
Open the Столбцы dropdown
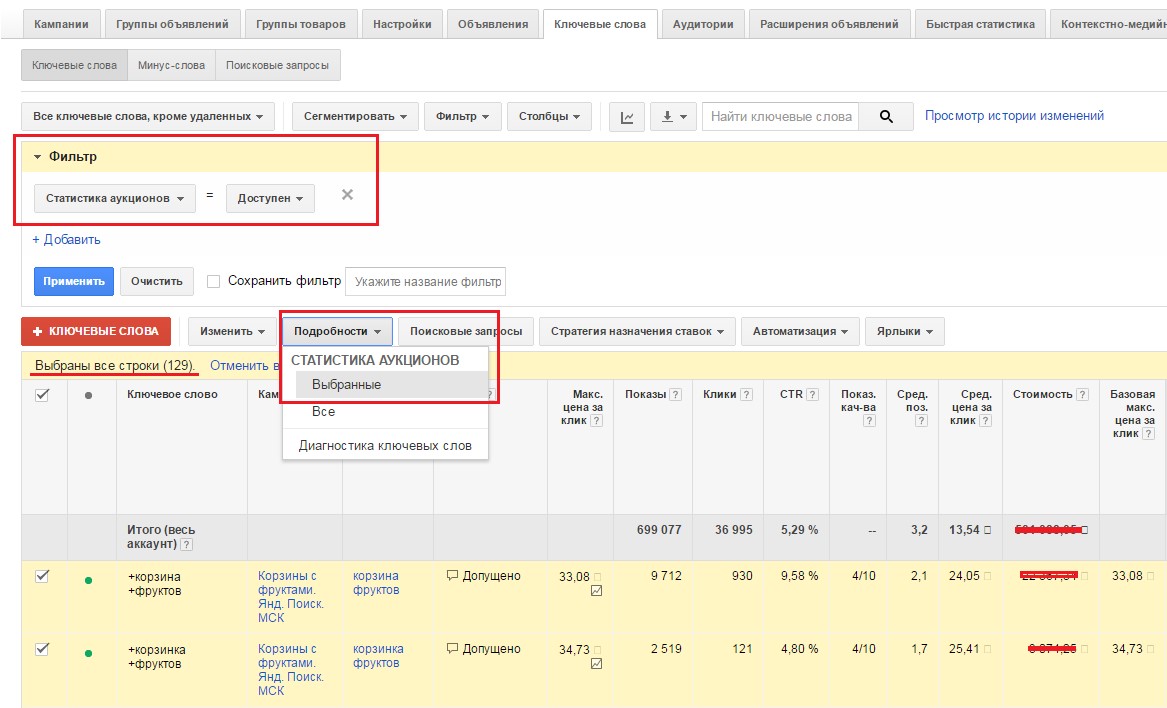(x=549, y=117)
